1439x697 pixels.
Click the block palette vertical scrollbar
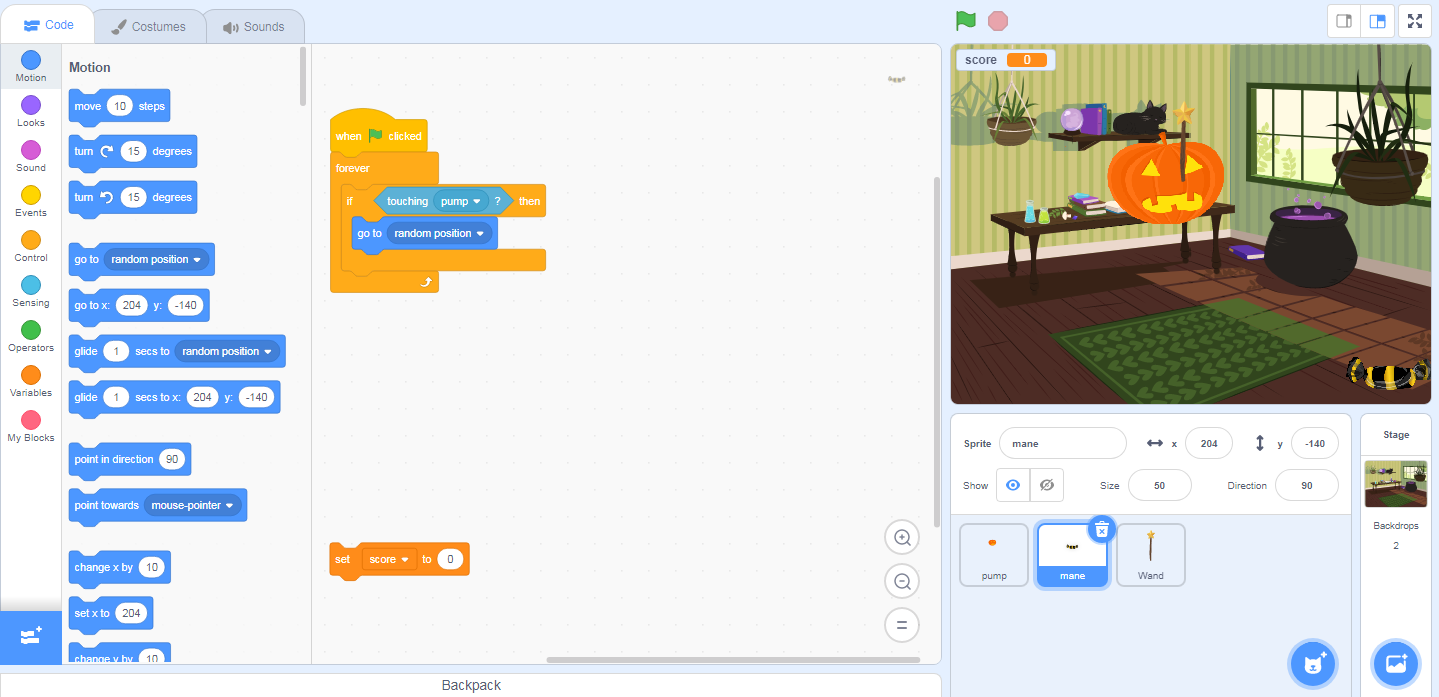pos(303,76)
